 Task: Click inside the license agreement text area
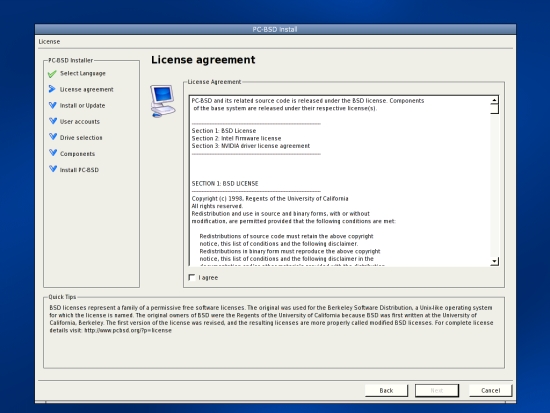coord(340,181)
